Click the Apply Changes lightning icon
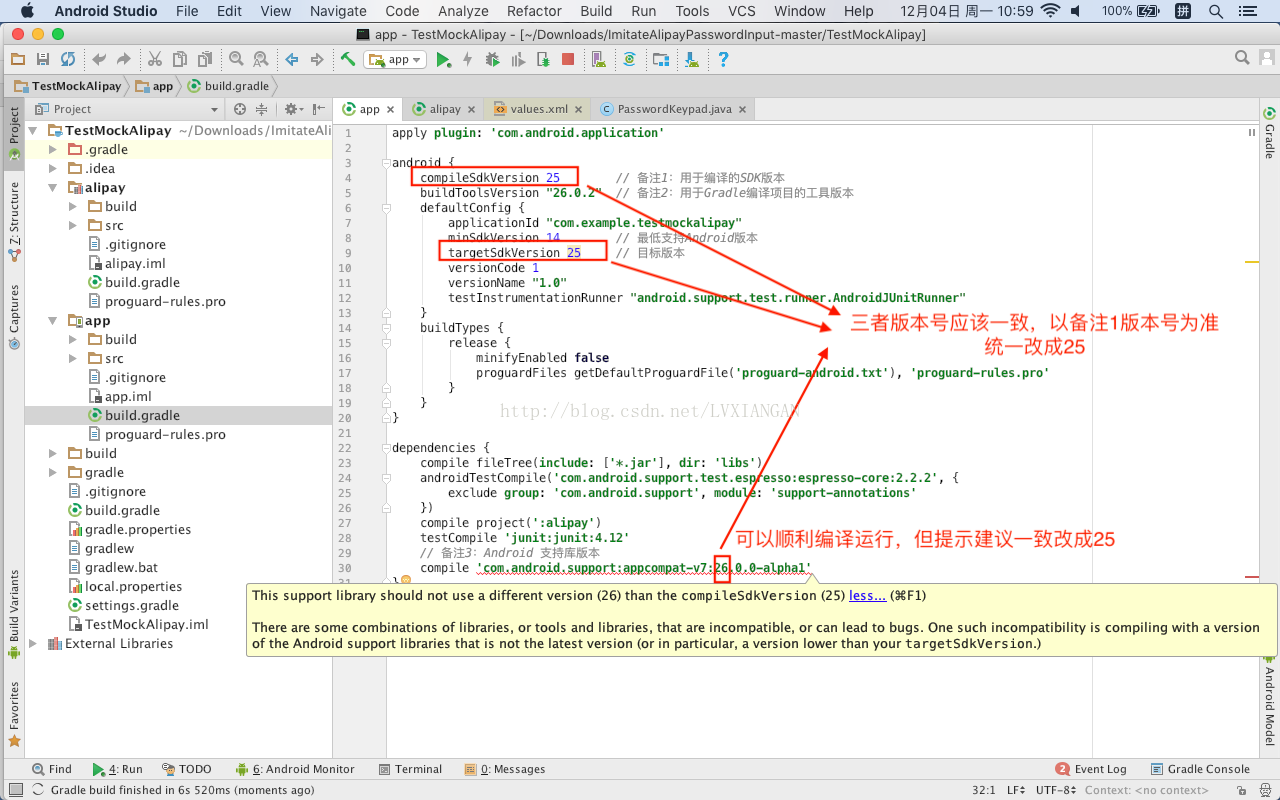Viewport: 1280px width, 800px height. (467, 60)
